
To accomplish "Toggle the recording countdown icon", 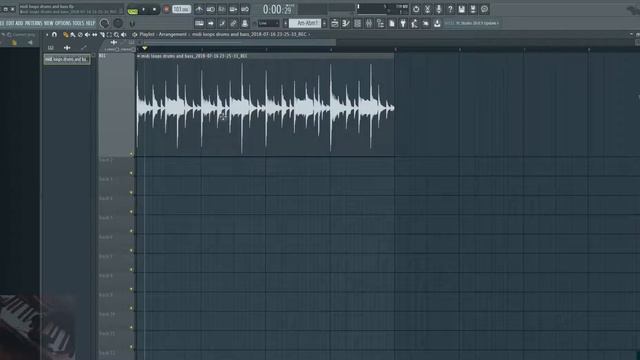I will [x=222, y=9].
